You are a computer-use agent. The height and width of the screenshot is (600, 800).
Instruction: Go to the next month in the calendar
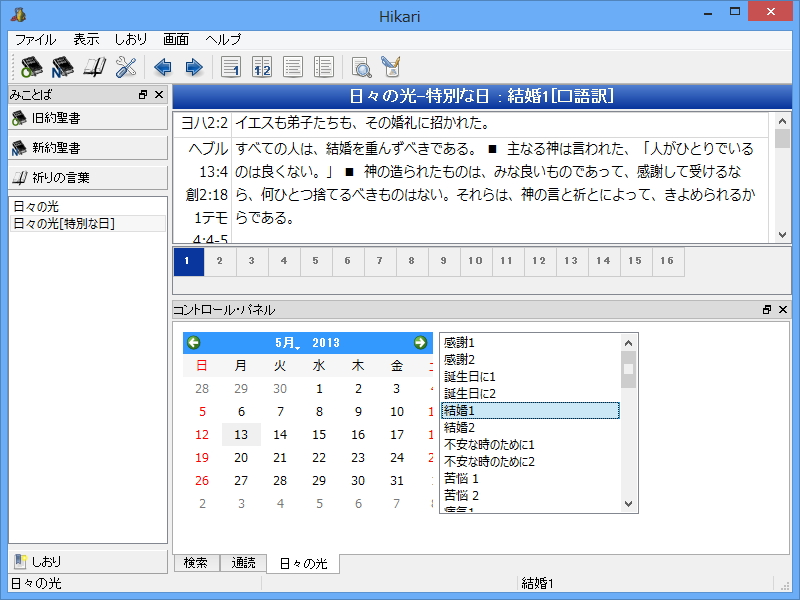[419, 341]
